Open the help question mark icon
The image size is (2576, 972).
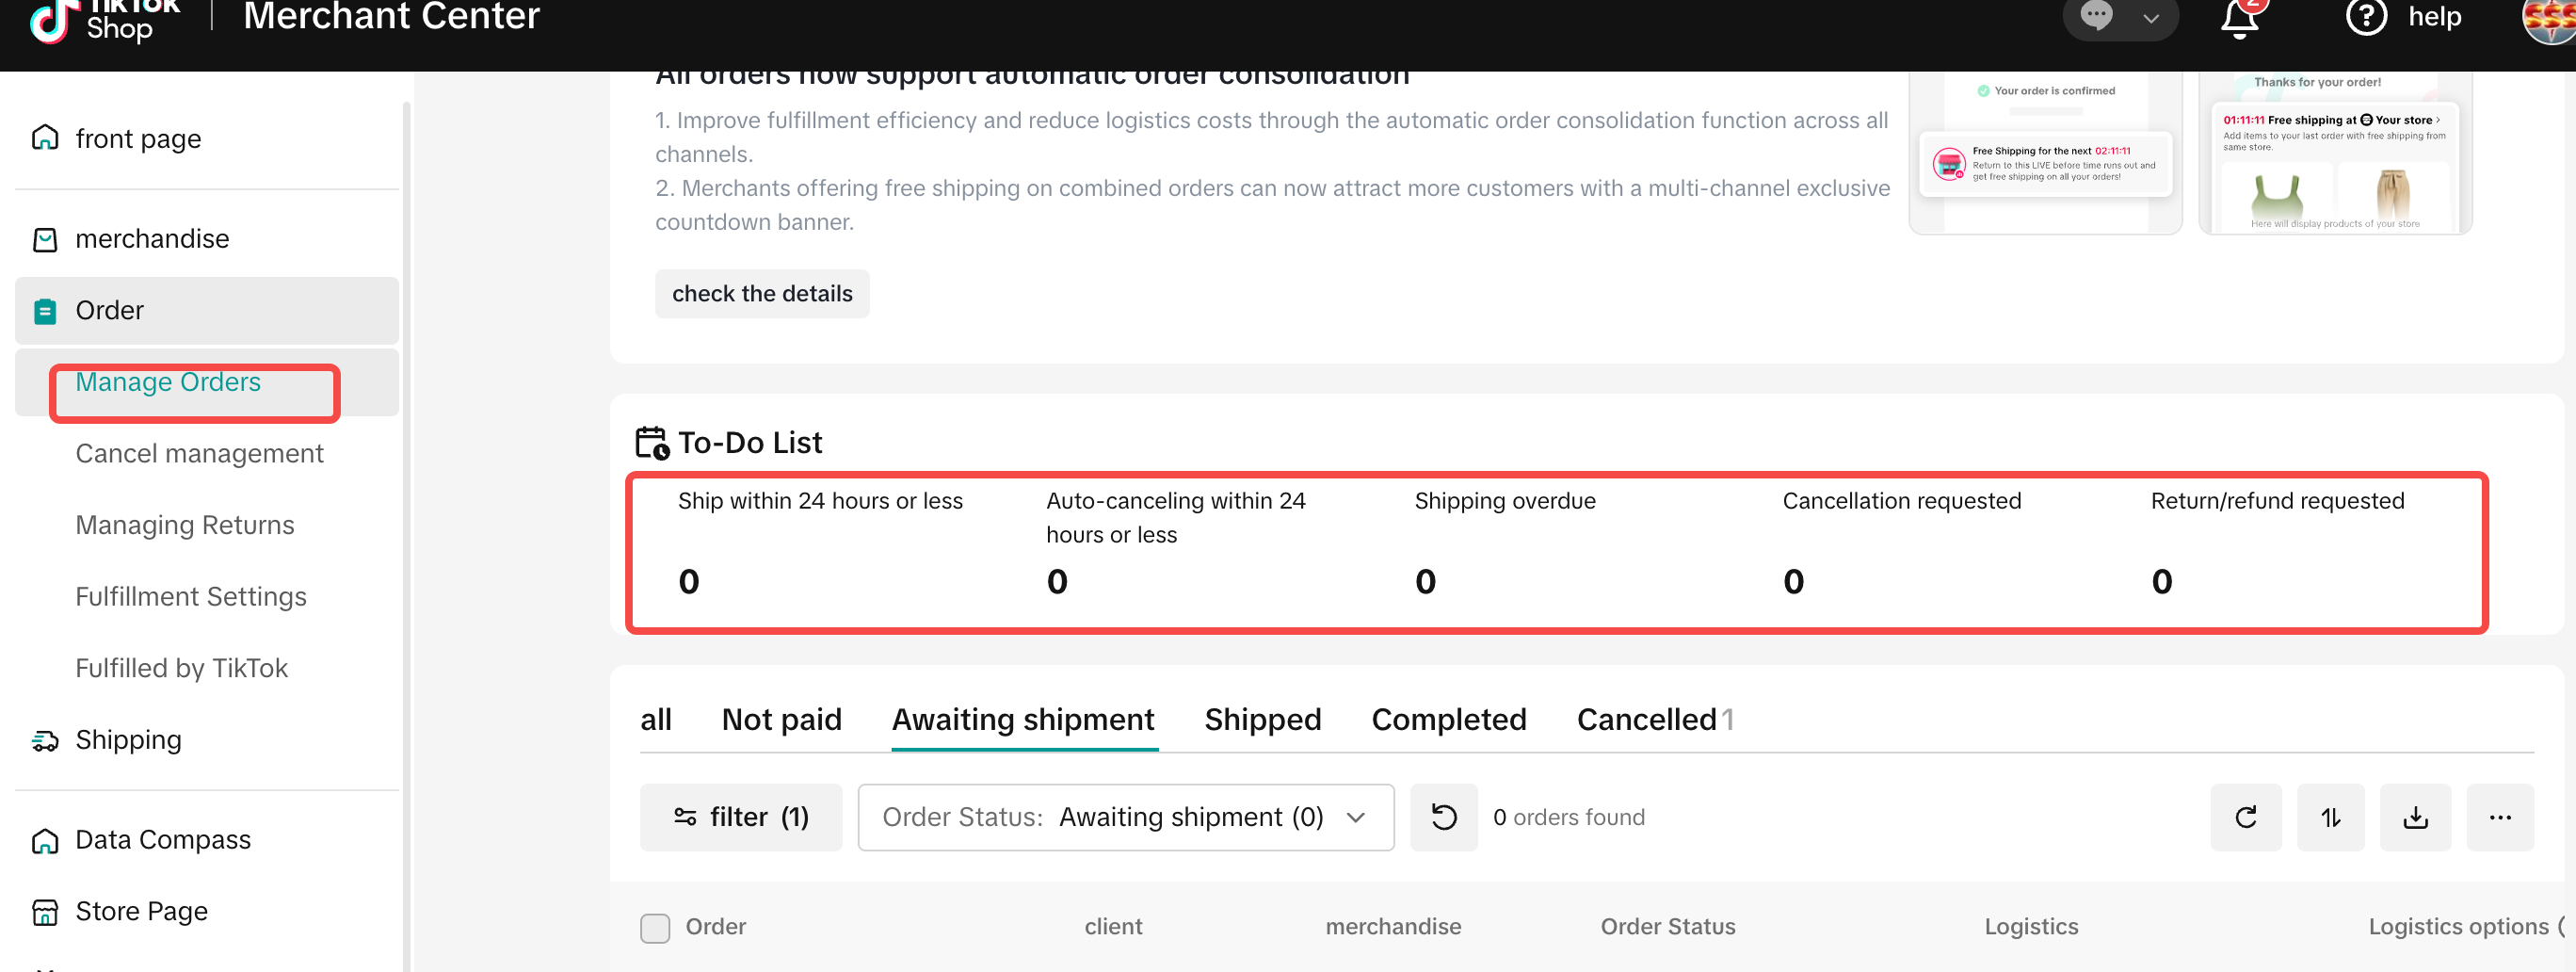[2365, 17]
